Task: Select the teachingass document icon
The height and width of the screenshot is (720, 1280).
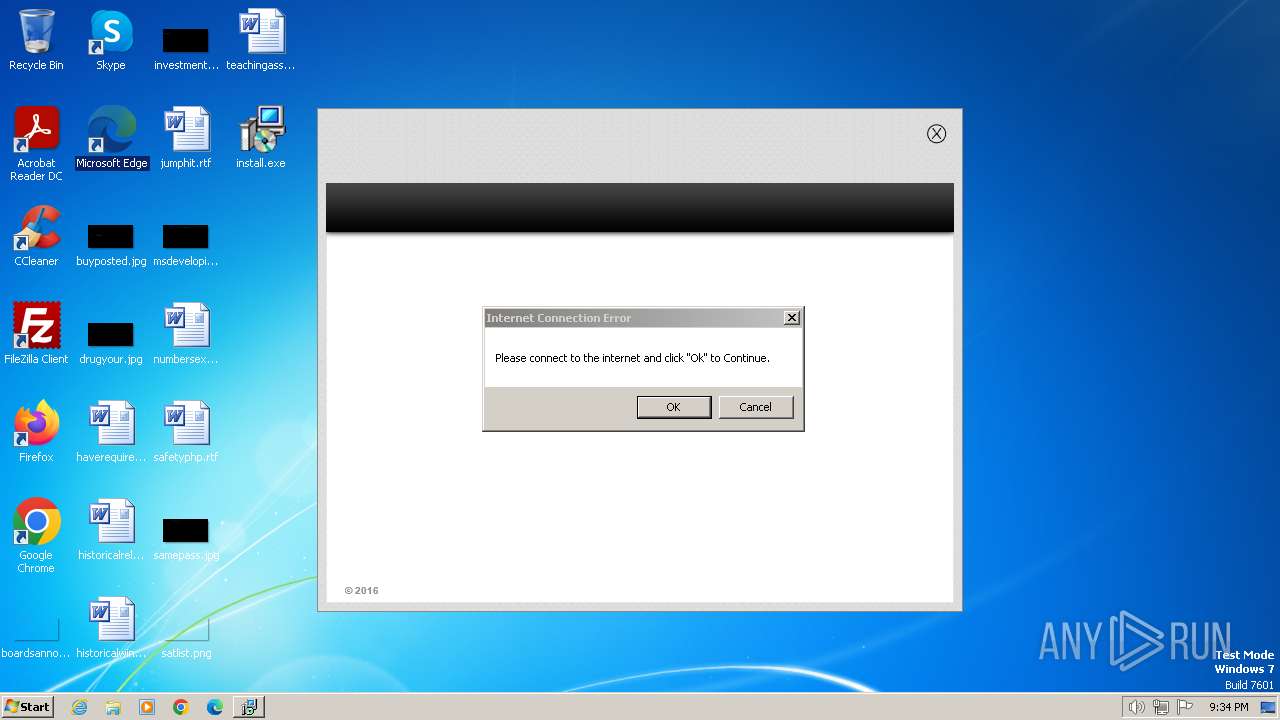Action: [x=261, y=40]
